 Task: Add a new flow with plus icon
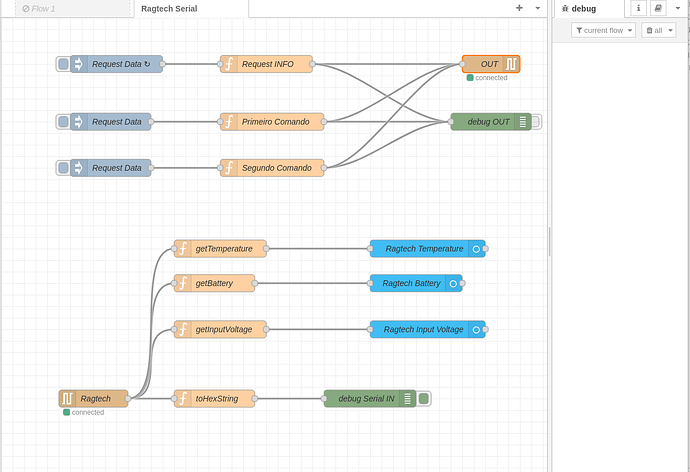519,8
